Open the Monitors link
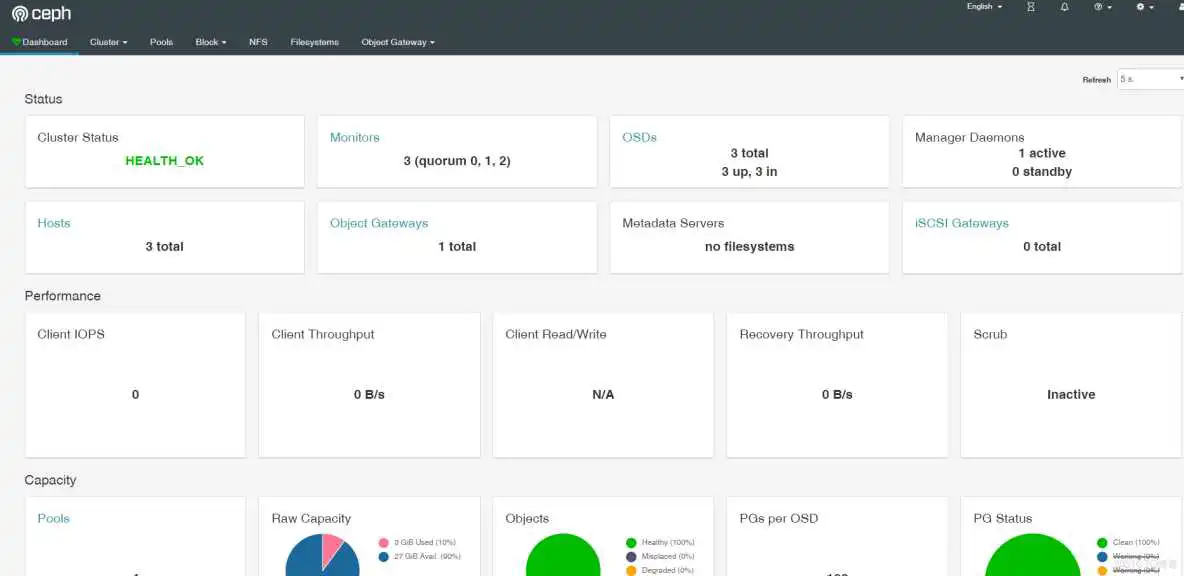 tap(355, 137)
